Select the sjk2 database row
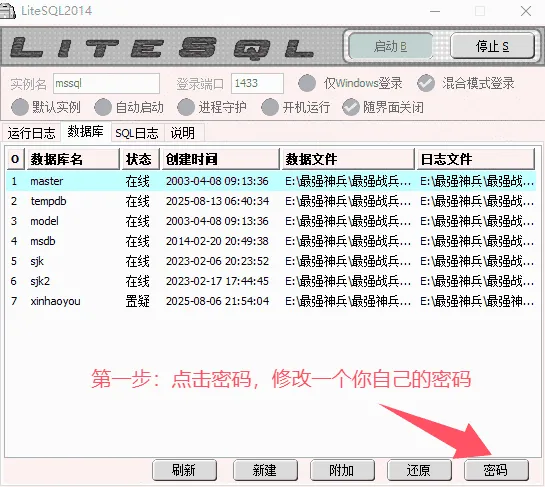This screenshot has height=487, width=545. (x=271, y=281)
